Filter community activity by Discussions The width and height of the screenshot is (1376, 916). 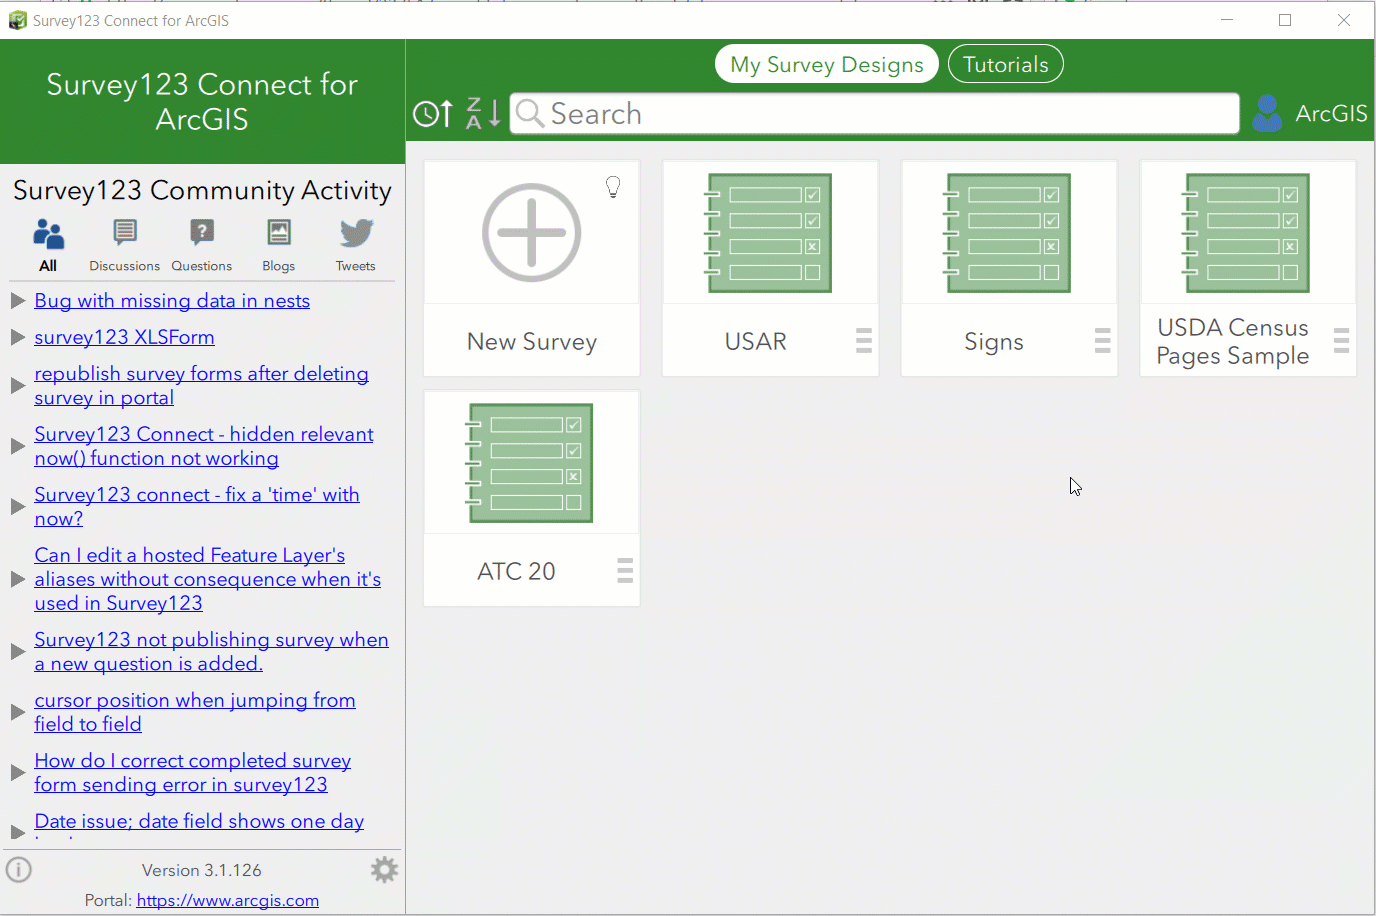tap(124, 245)
